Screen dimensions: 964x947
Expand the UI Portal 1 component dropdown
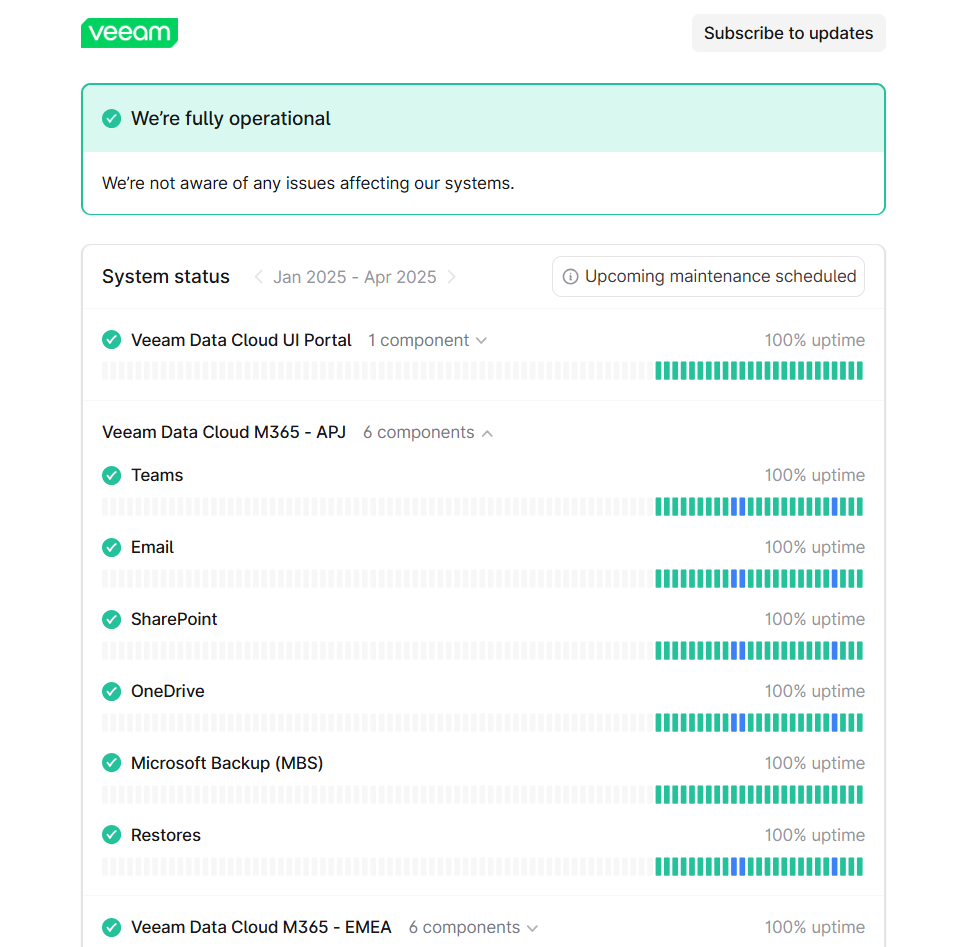click(427, 340)
